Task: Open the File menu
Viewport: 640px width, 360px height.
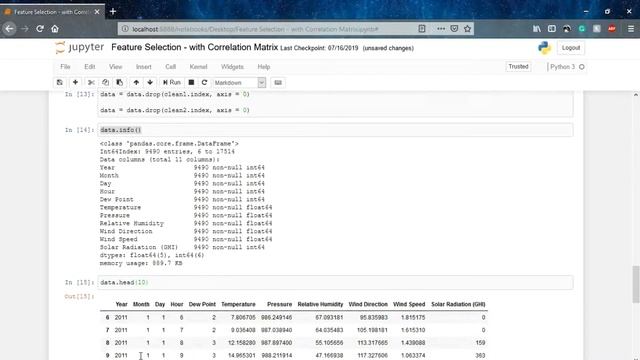Action: 65,67
